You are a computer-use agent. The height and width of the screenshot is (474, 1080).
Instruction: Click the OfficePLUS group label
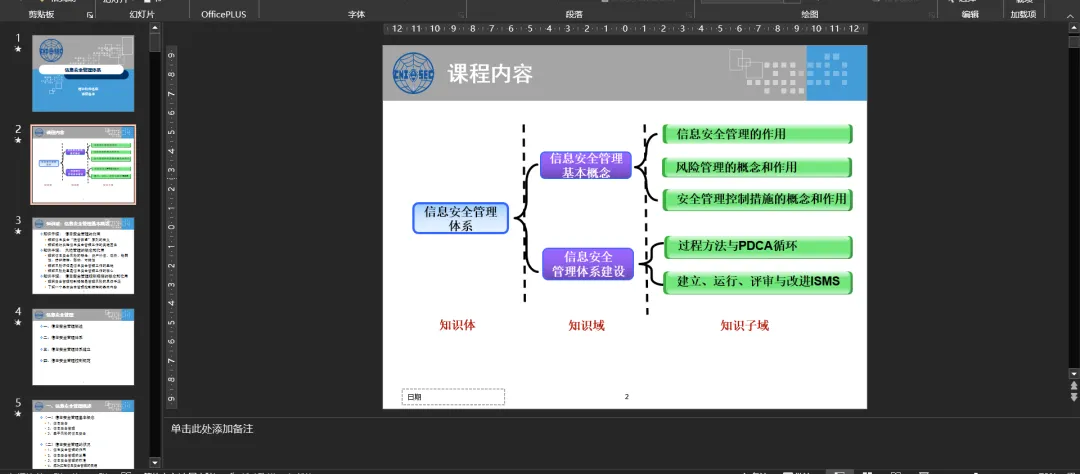tap(223, 14)
